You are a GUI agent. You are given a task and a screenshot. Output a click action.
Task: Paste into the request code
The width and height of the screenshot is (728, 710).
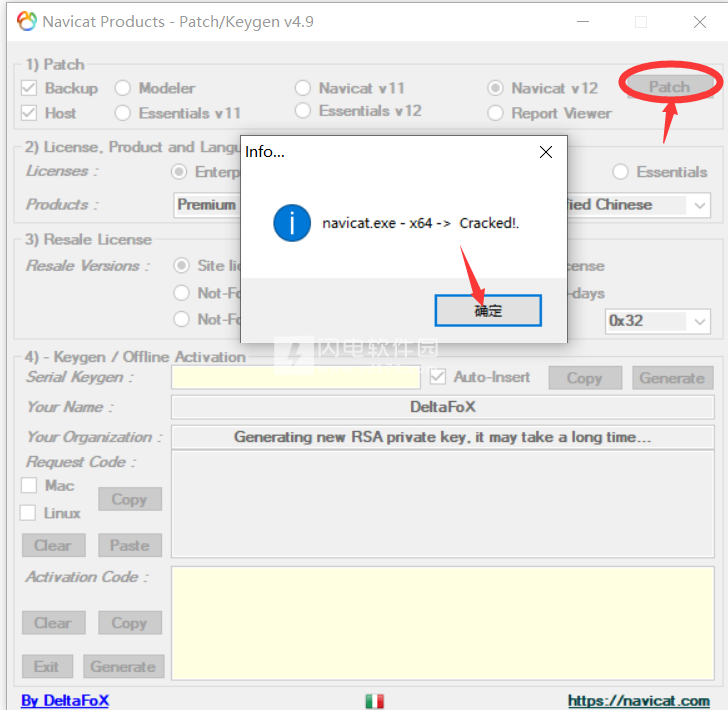click(x=130, y=545)
